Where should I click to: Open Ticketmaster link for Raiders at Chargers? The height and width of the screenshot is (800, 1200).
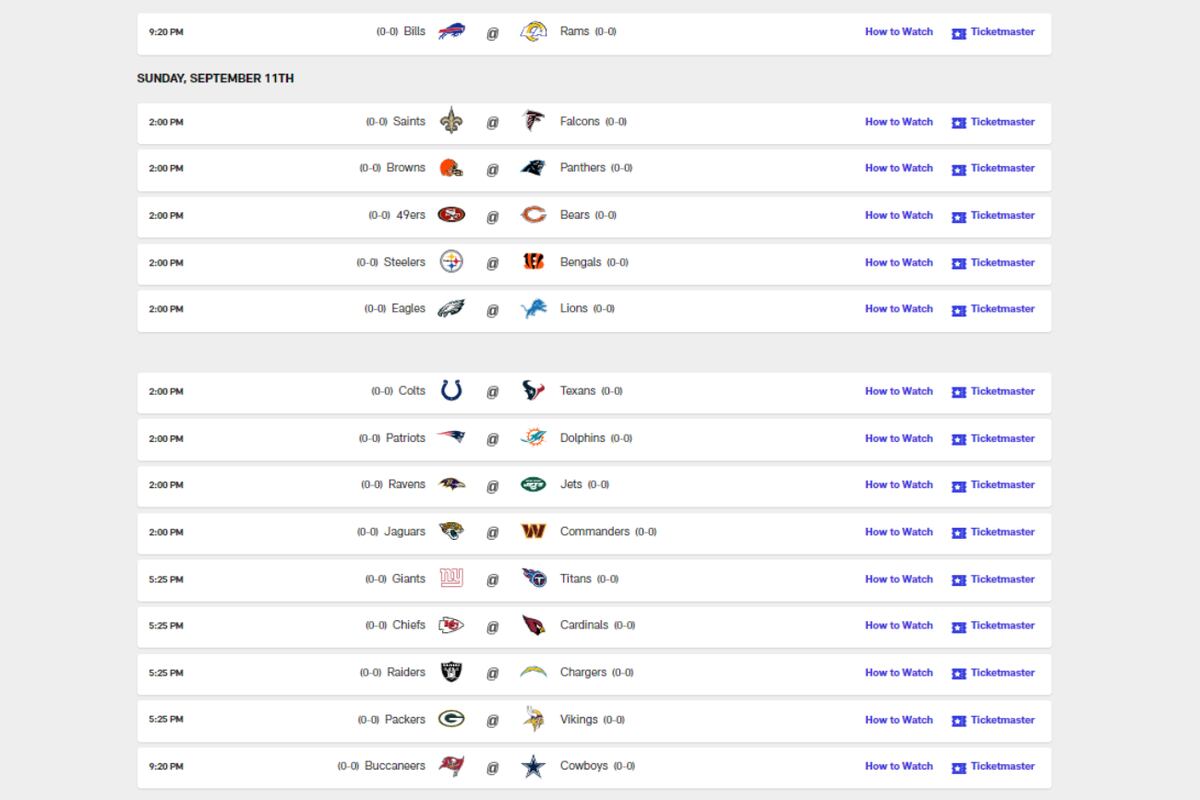pyautogui.click(x=993, y=673)
